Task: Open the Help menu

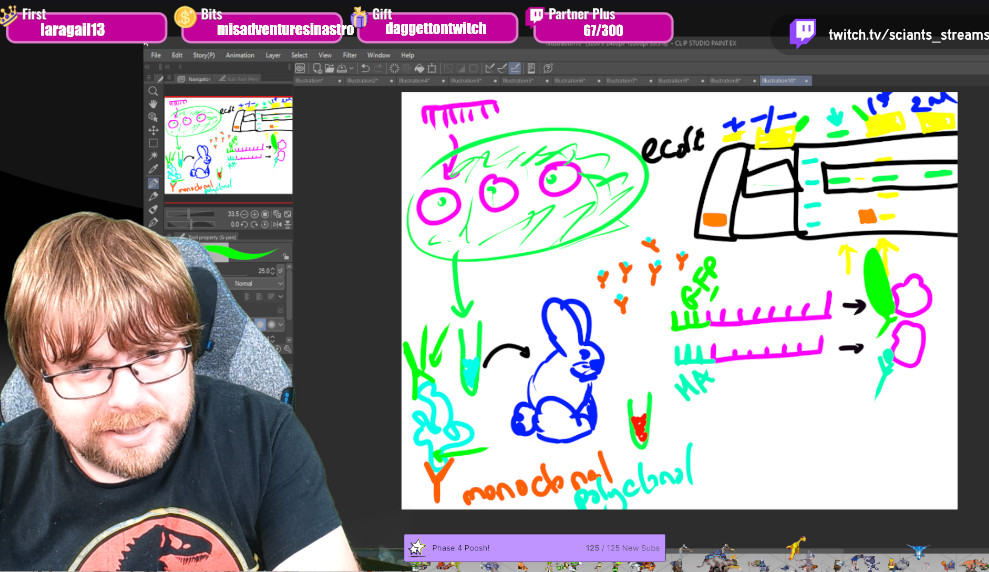Action: click(x=407, y=55)
